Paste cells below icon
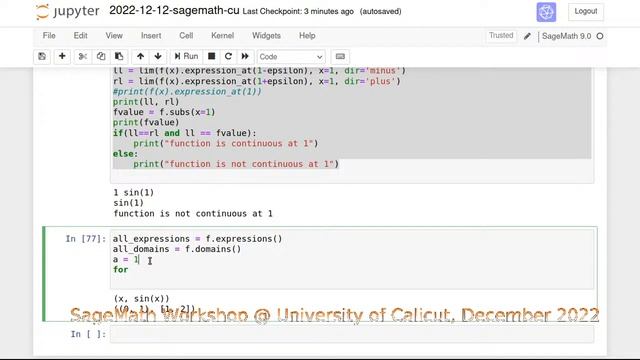Image resolution: width=640 pixels, height=360 pixels. (119, 56)
